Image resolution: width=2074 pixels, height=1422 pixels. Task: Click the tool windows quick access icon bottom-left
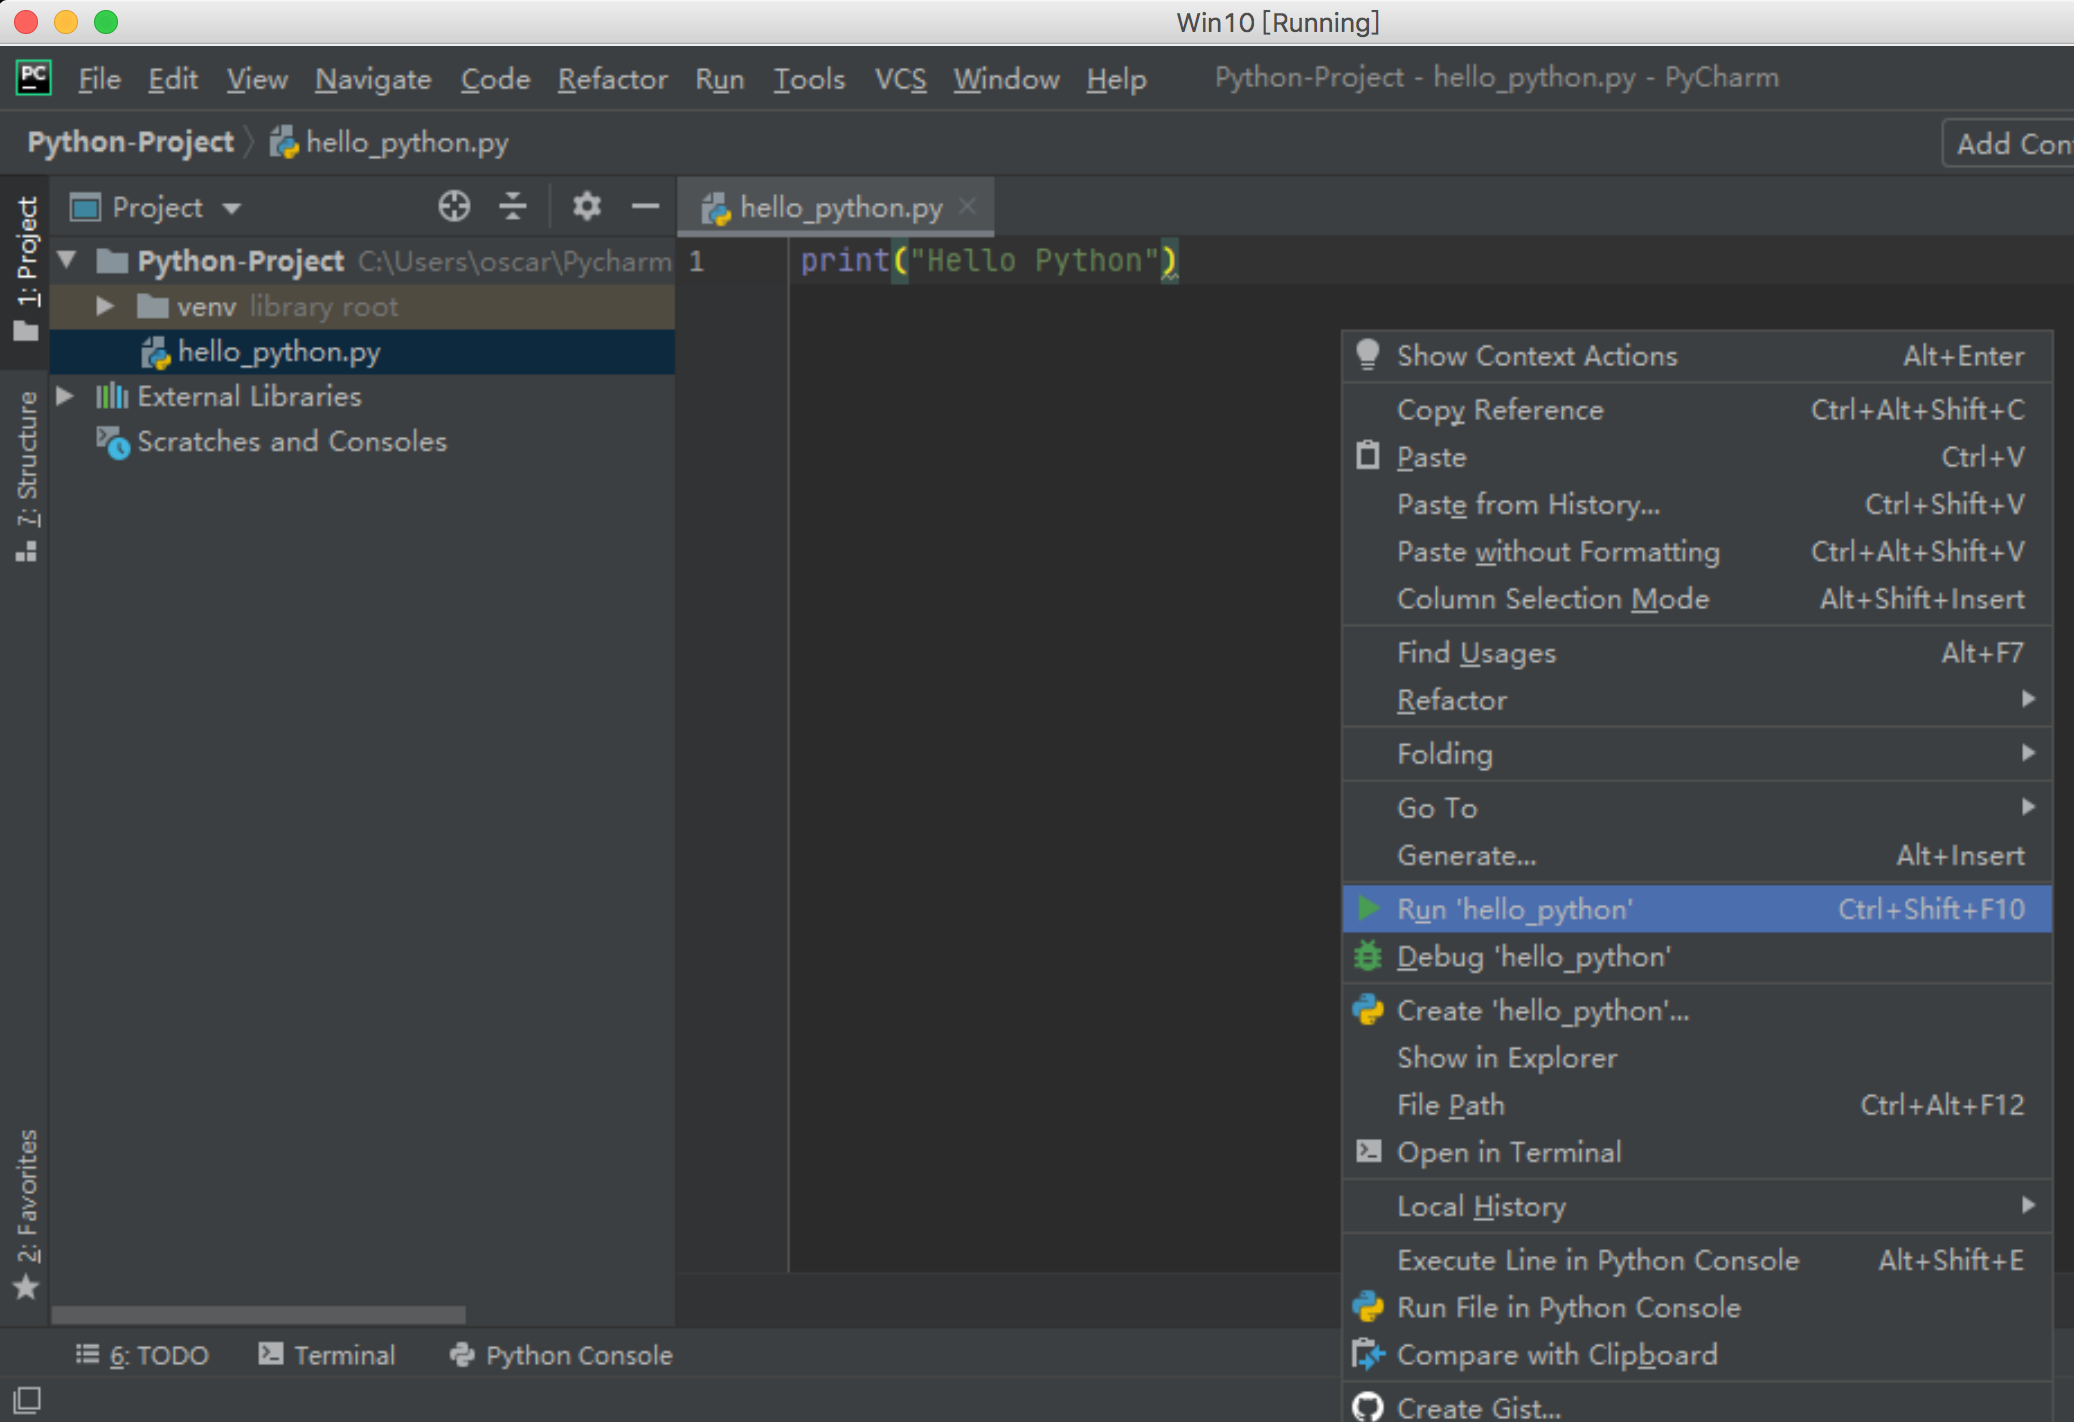[x=27, y=1400]
